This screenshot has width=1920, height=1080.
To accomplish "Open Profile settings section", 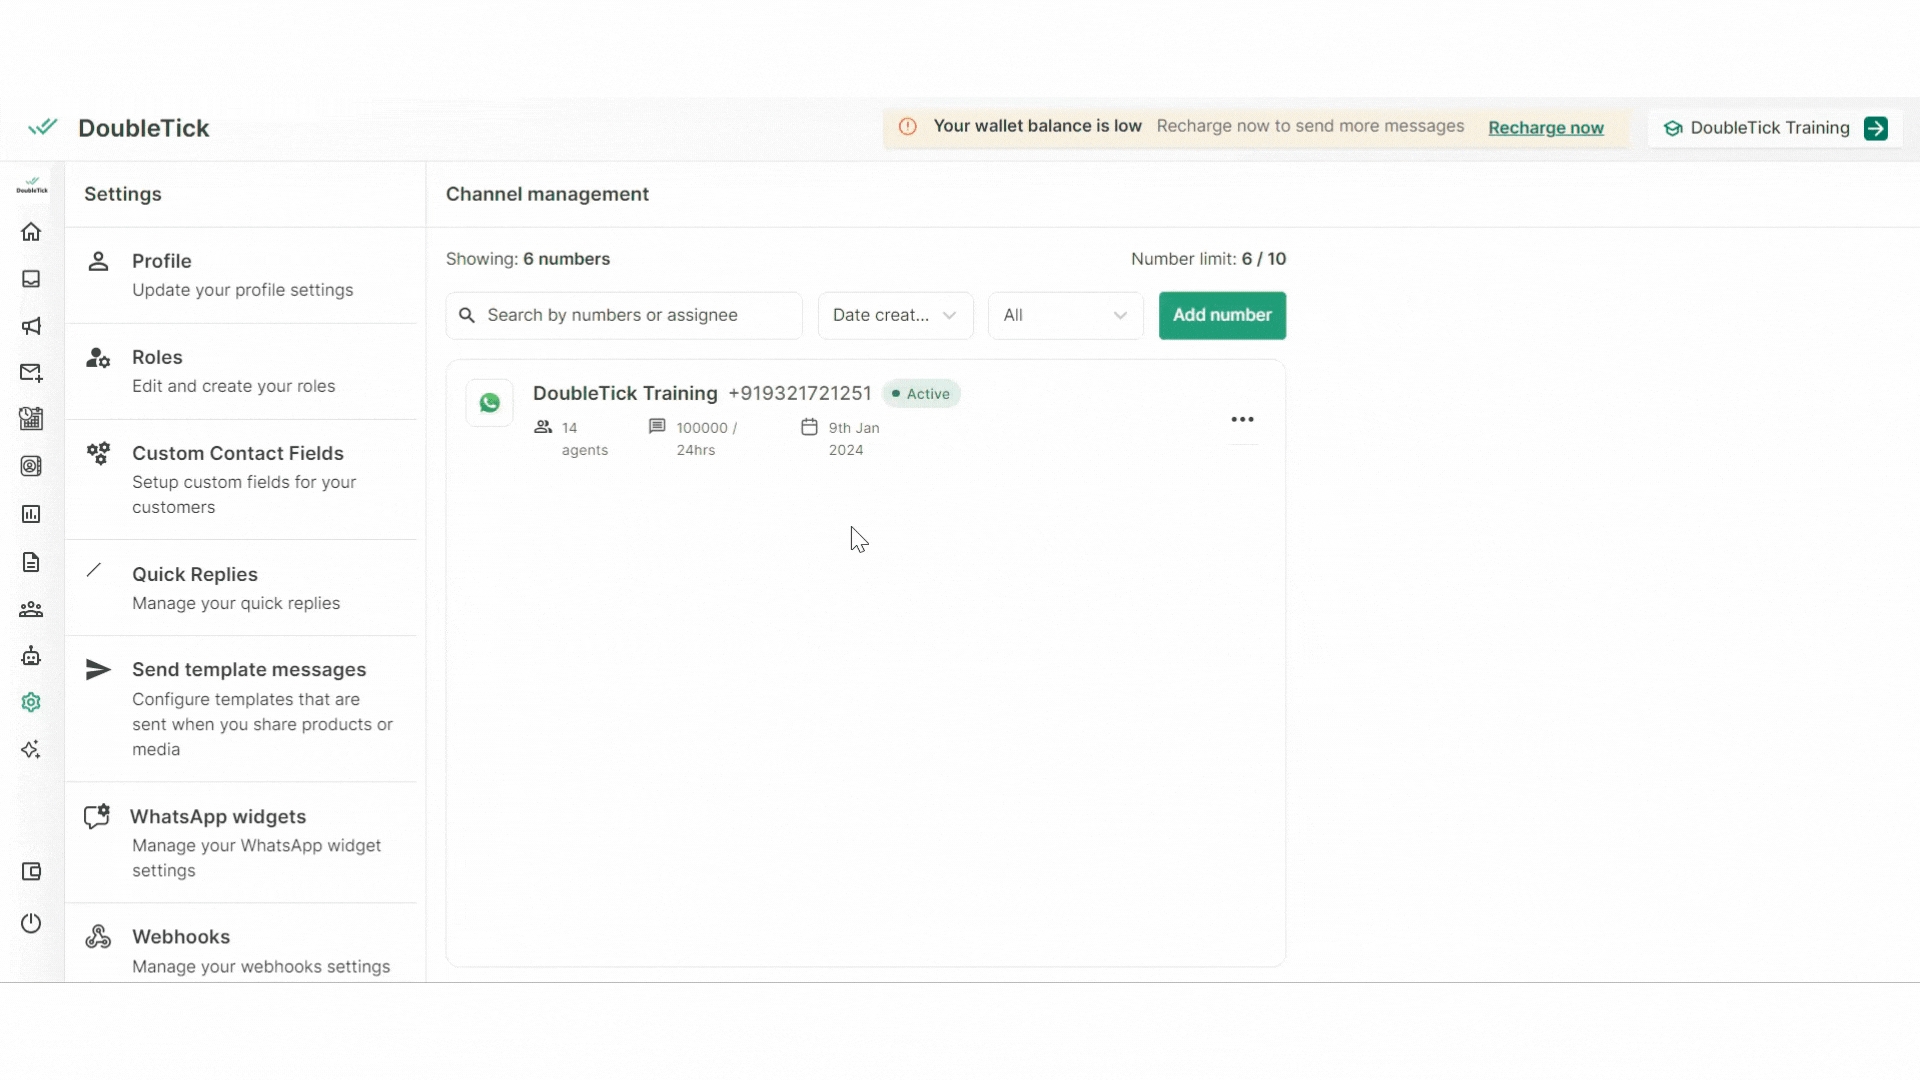I will tap(240, 275).
